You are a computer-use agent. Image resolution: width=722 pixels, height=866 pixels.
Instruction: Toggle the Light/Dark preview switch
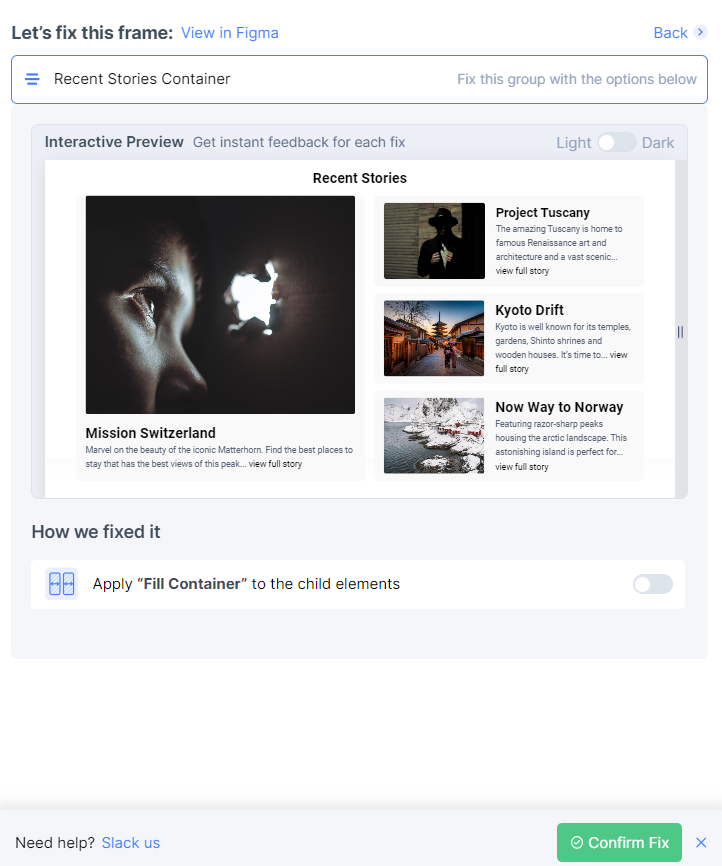616,142
